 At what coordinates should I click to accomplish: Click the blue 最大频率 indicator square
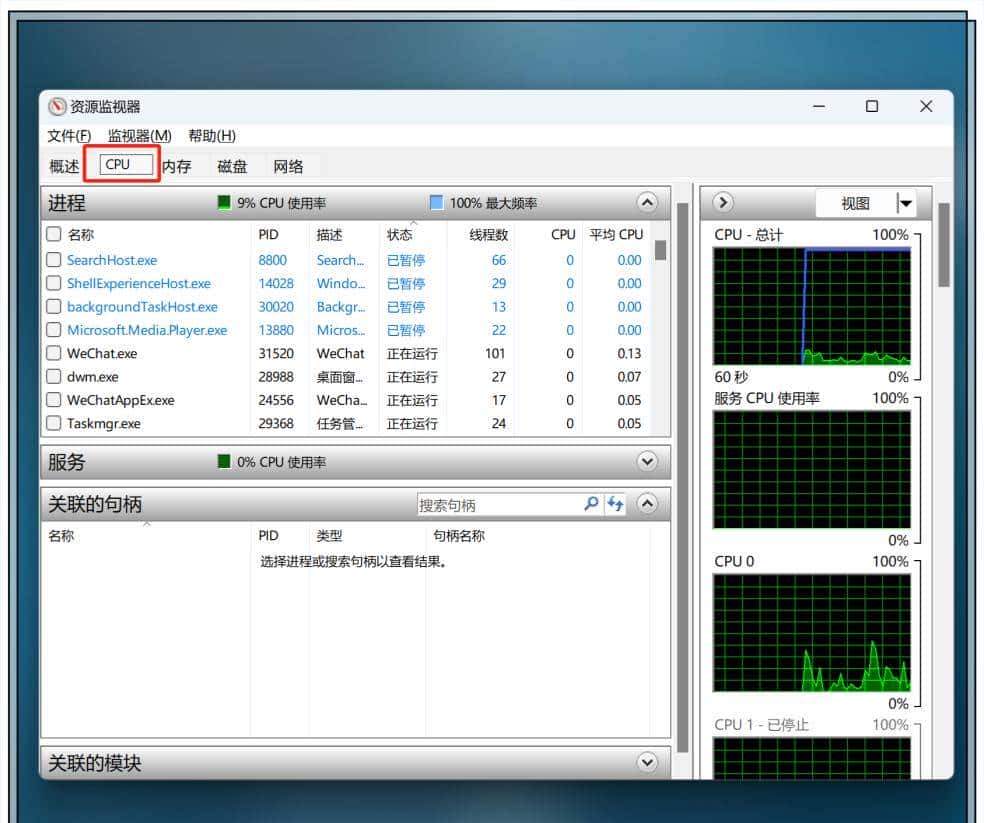coord(436,203)
